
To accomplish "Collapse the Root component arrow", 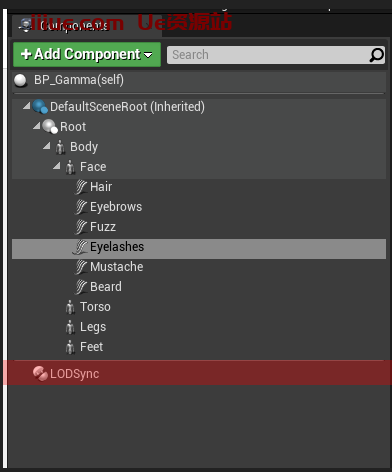I will [x=37, y=126].
